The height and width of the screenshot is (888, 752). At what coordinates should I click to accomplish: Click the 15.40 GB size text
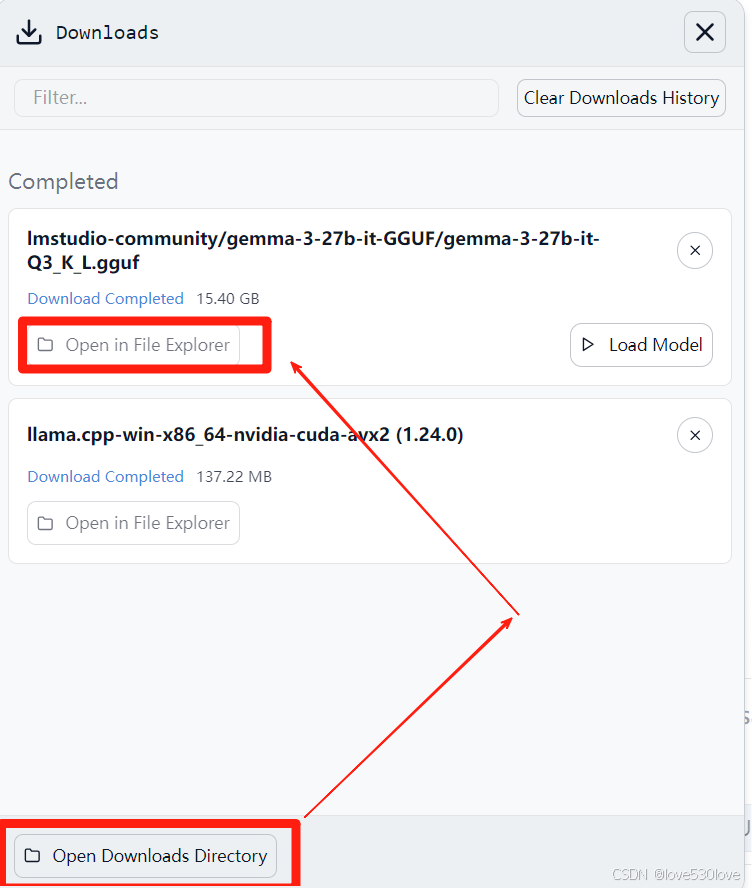228,298
